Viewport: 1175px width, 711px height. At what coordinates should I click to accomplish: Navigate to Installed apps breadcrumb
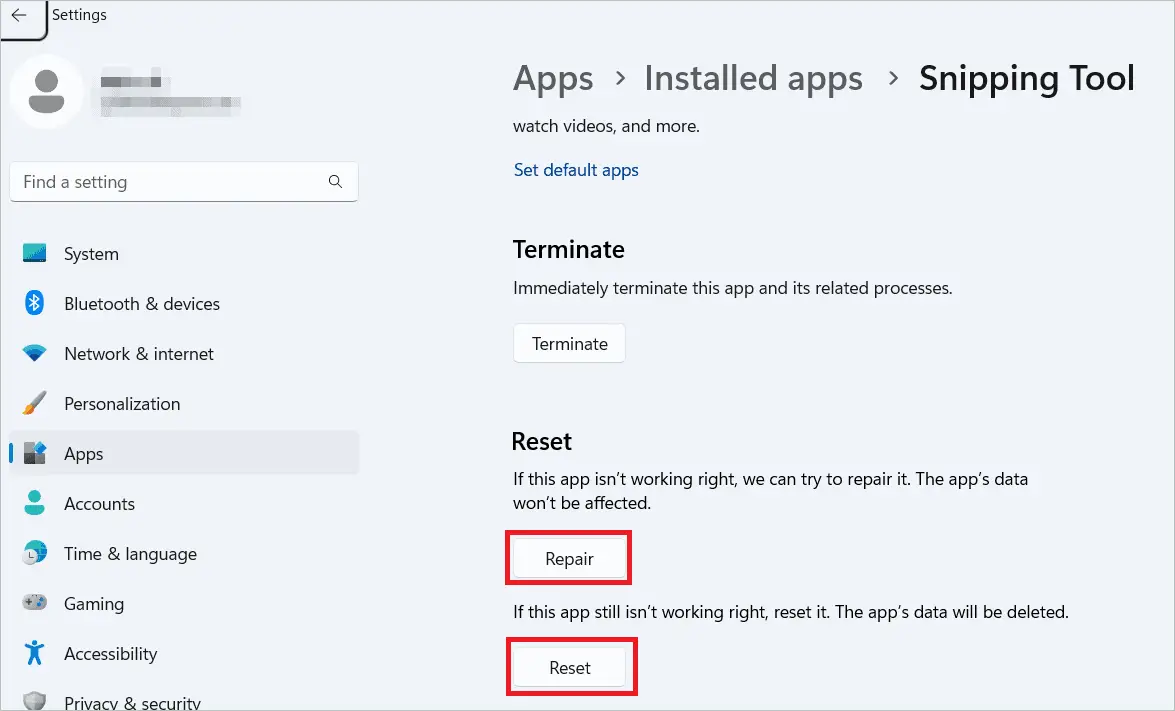pos(753,78)
